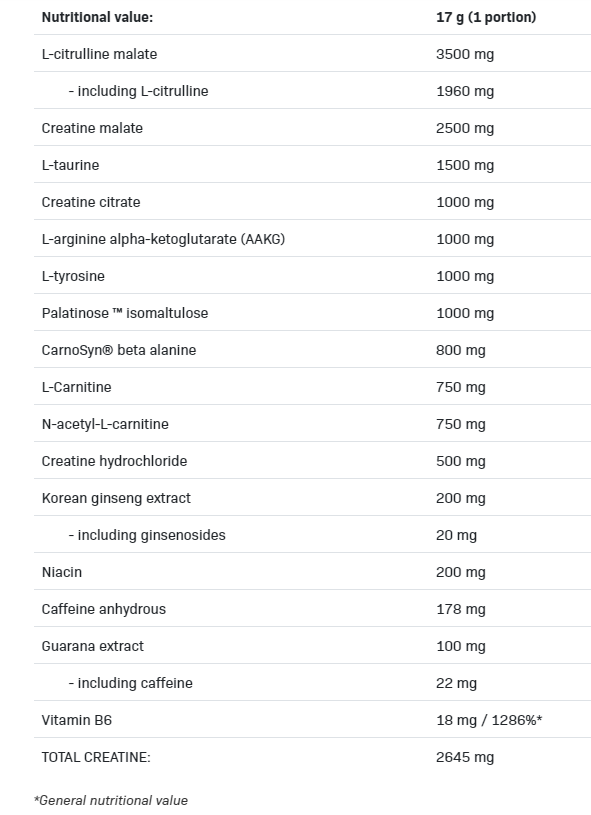This screenshot has width=591, height=815.
Task: Click the 800 mg beta alanine value
Action: coord(461,350)
